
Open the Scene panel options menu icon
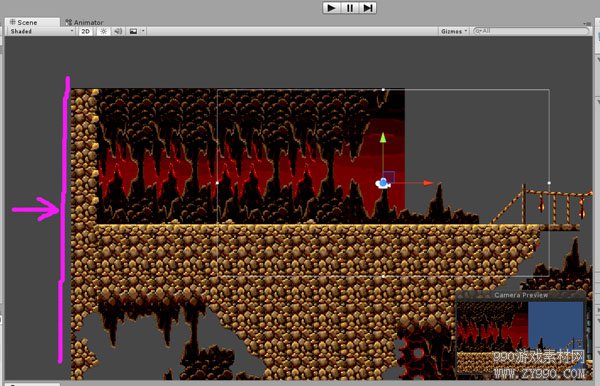(587, 23)
